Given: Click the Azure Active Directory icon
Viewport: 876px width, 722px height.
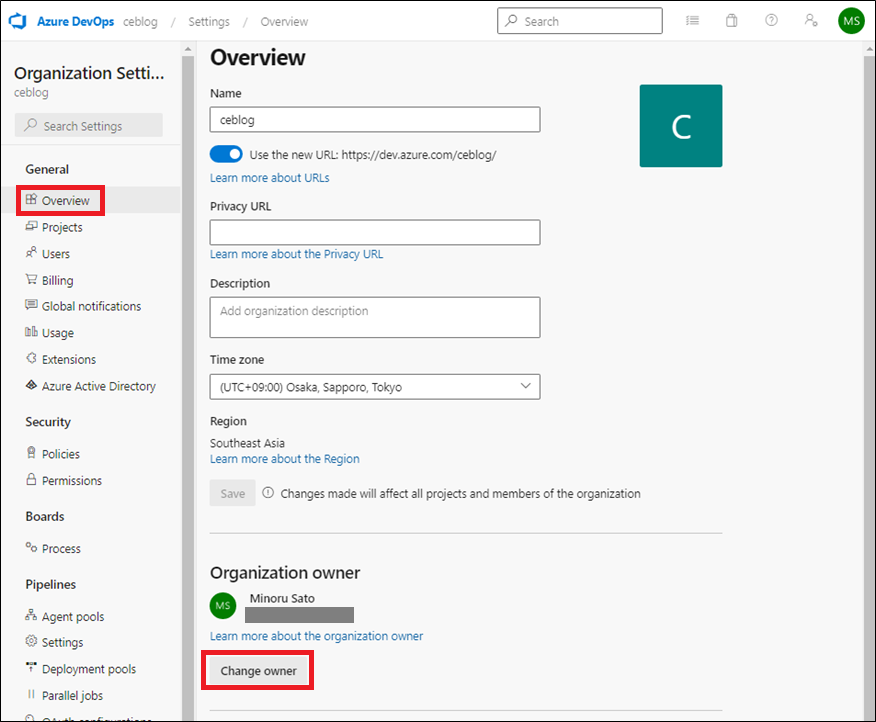Looking at the screenshot, I should [x=31, y=385].
